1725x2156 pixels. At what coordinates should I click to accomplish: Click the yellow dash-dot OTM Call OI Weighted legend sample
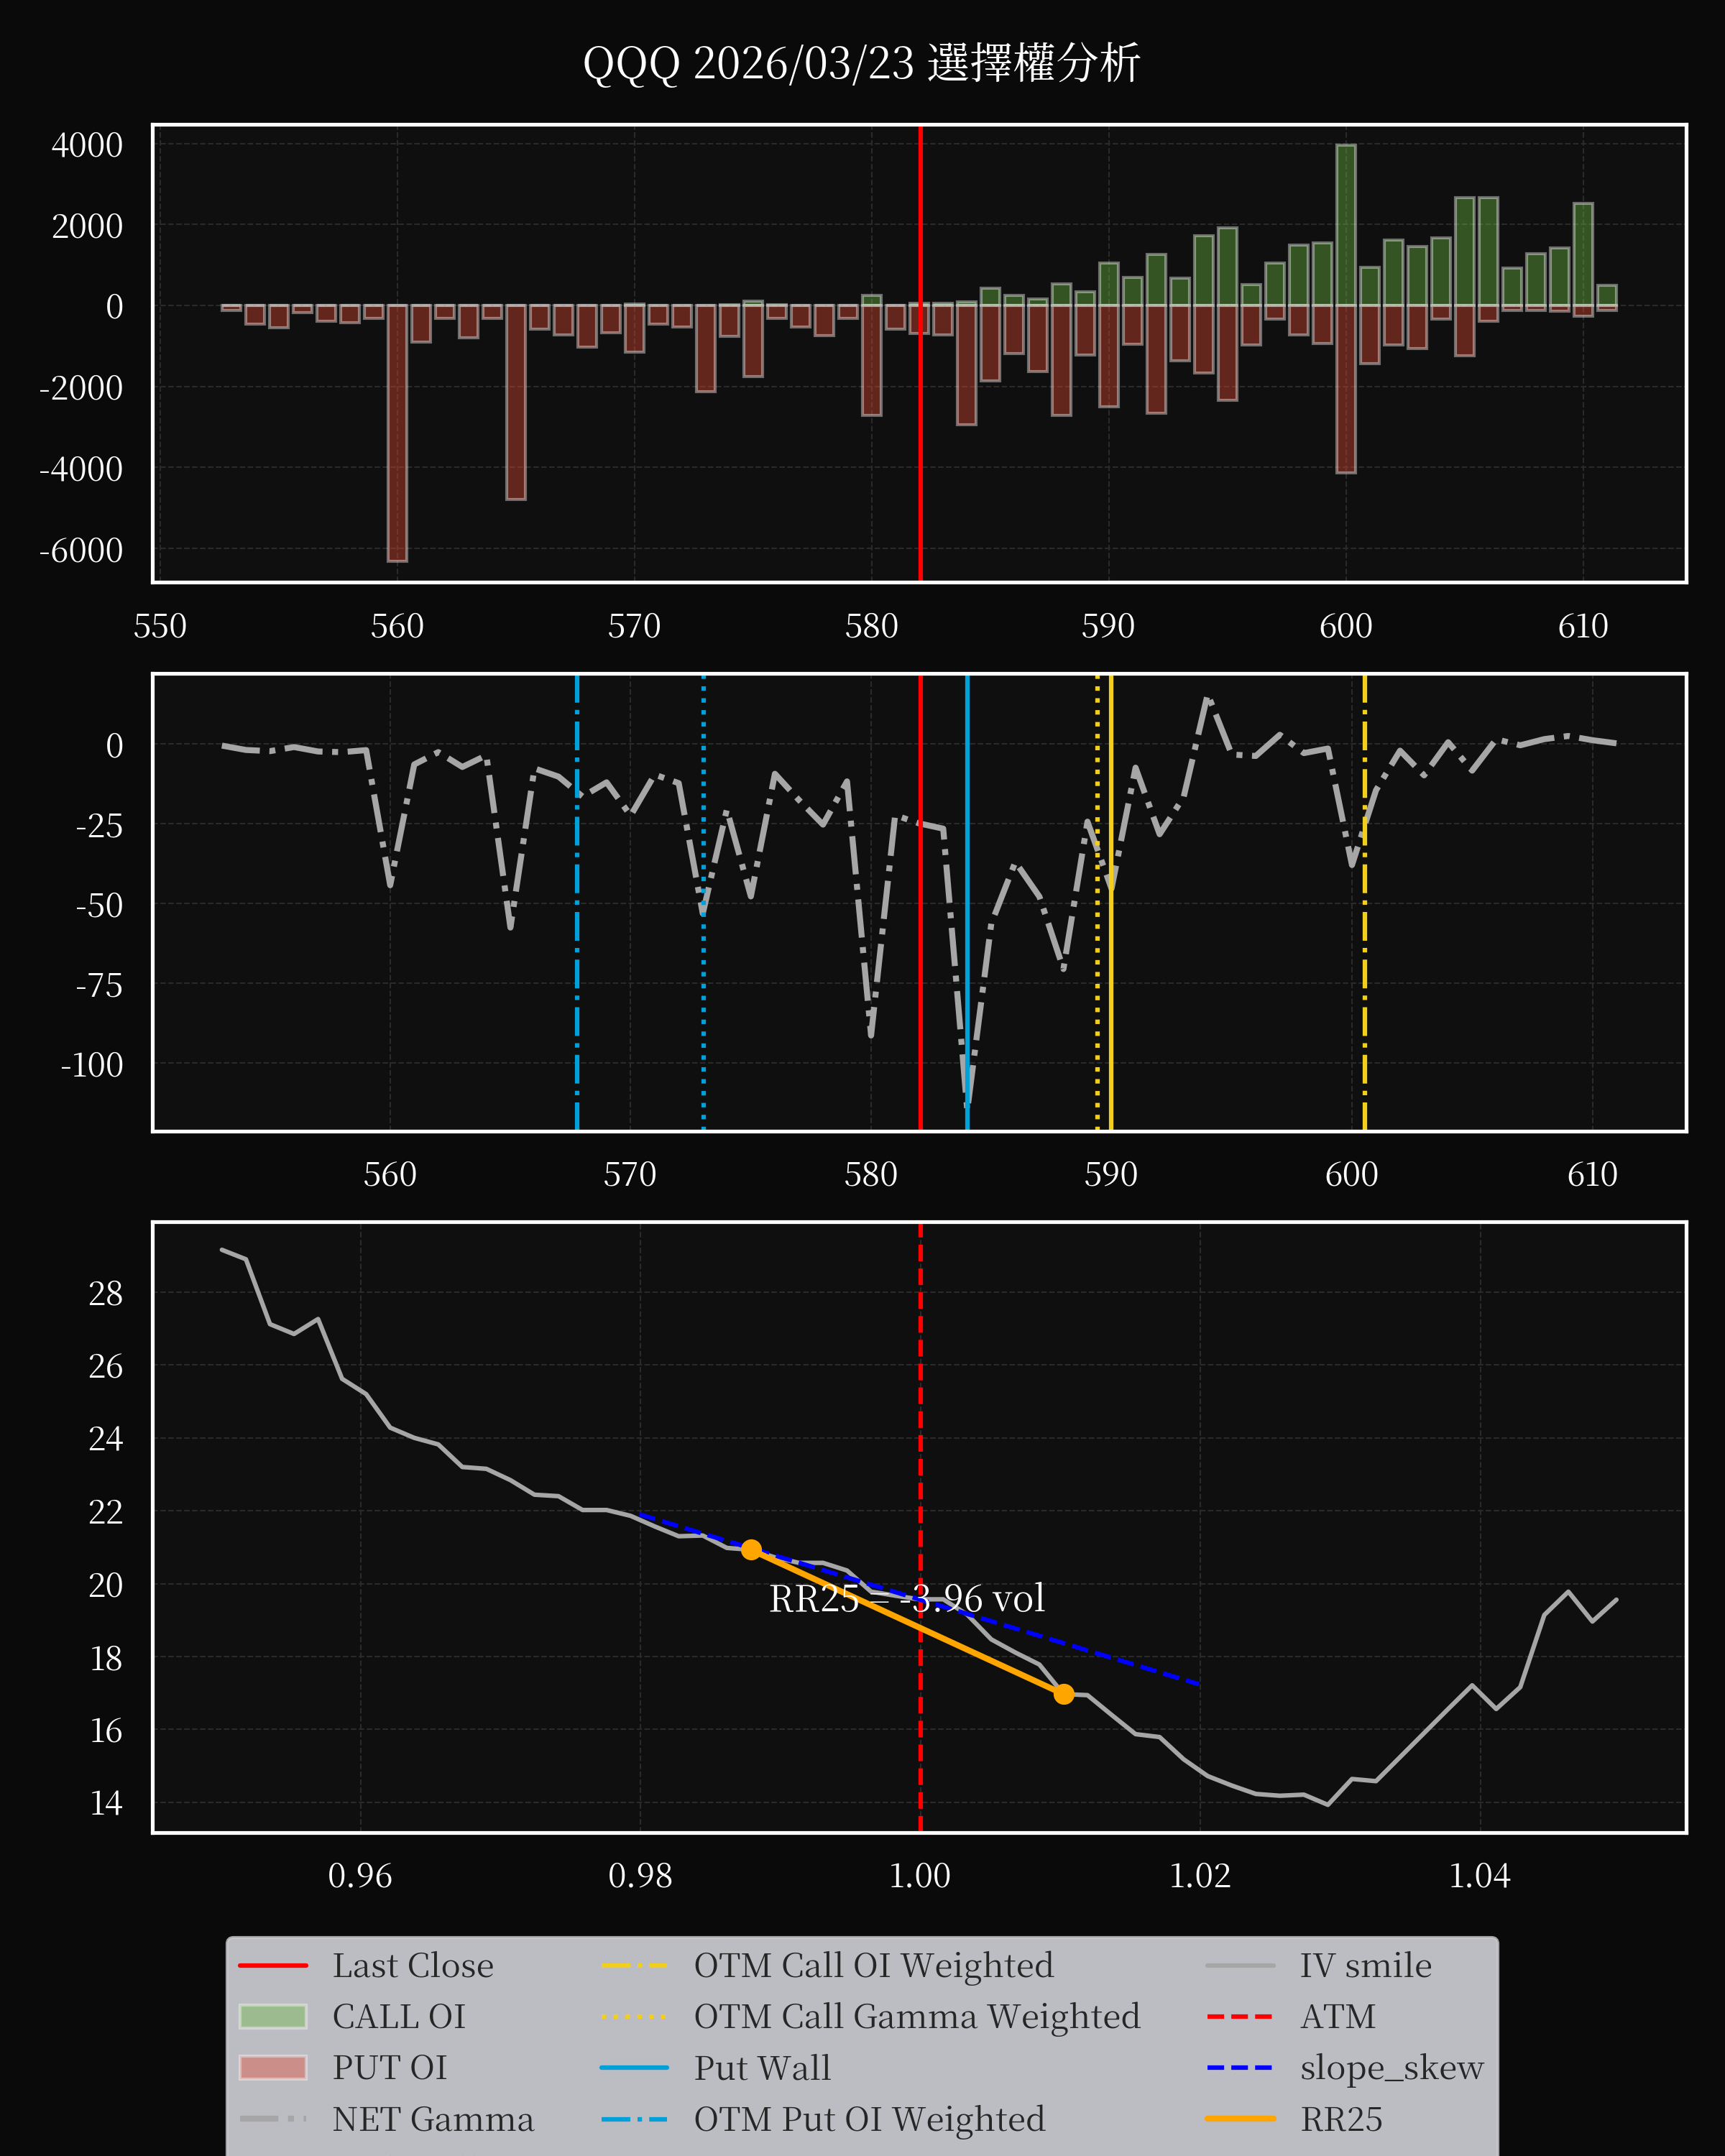[x=634, y=1966]
